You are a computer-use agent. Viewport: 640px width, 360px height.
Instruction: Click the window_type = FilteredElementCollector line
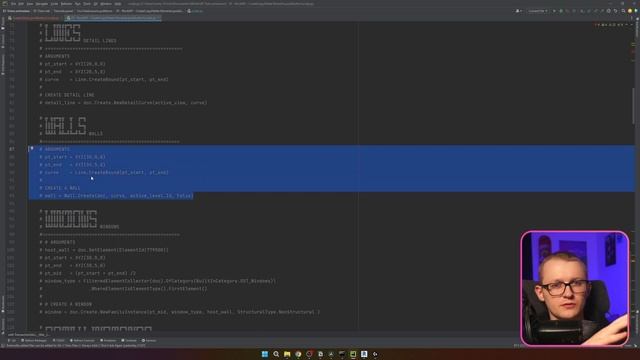click(x=158, y=281)
